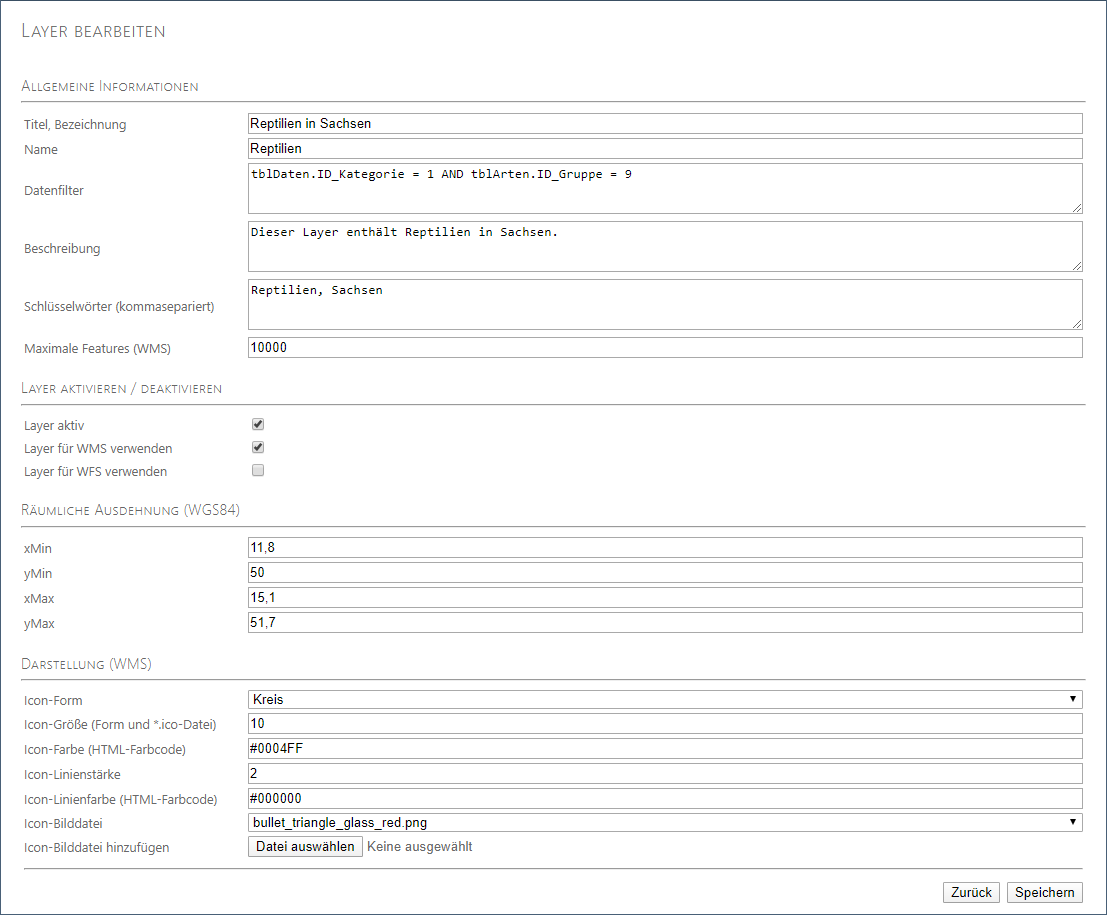
Task: Click the Schlüsselwörter text area
Action: click(664, 304)
